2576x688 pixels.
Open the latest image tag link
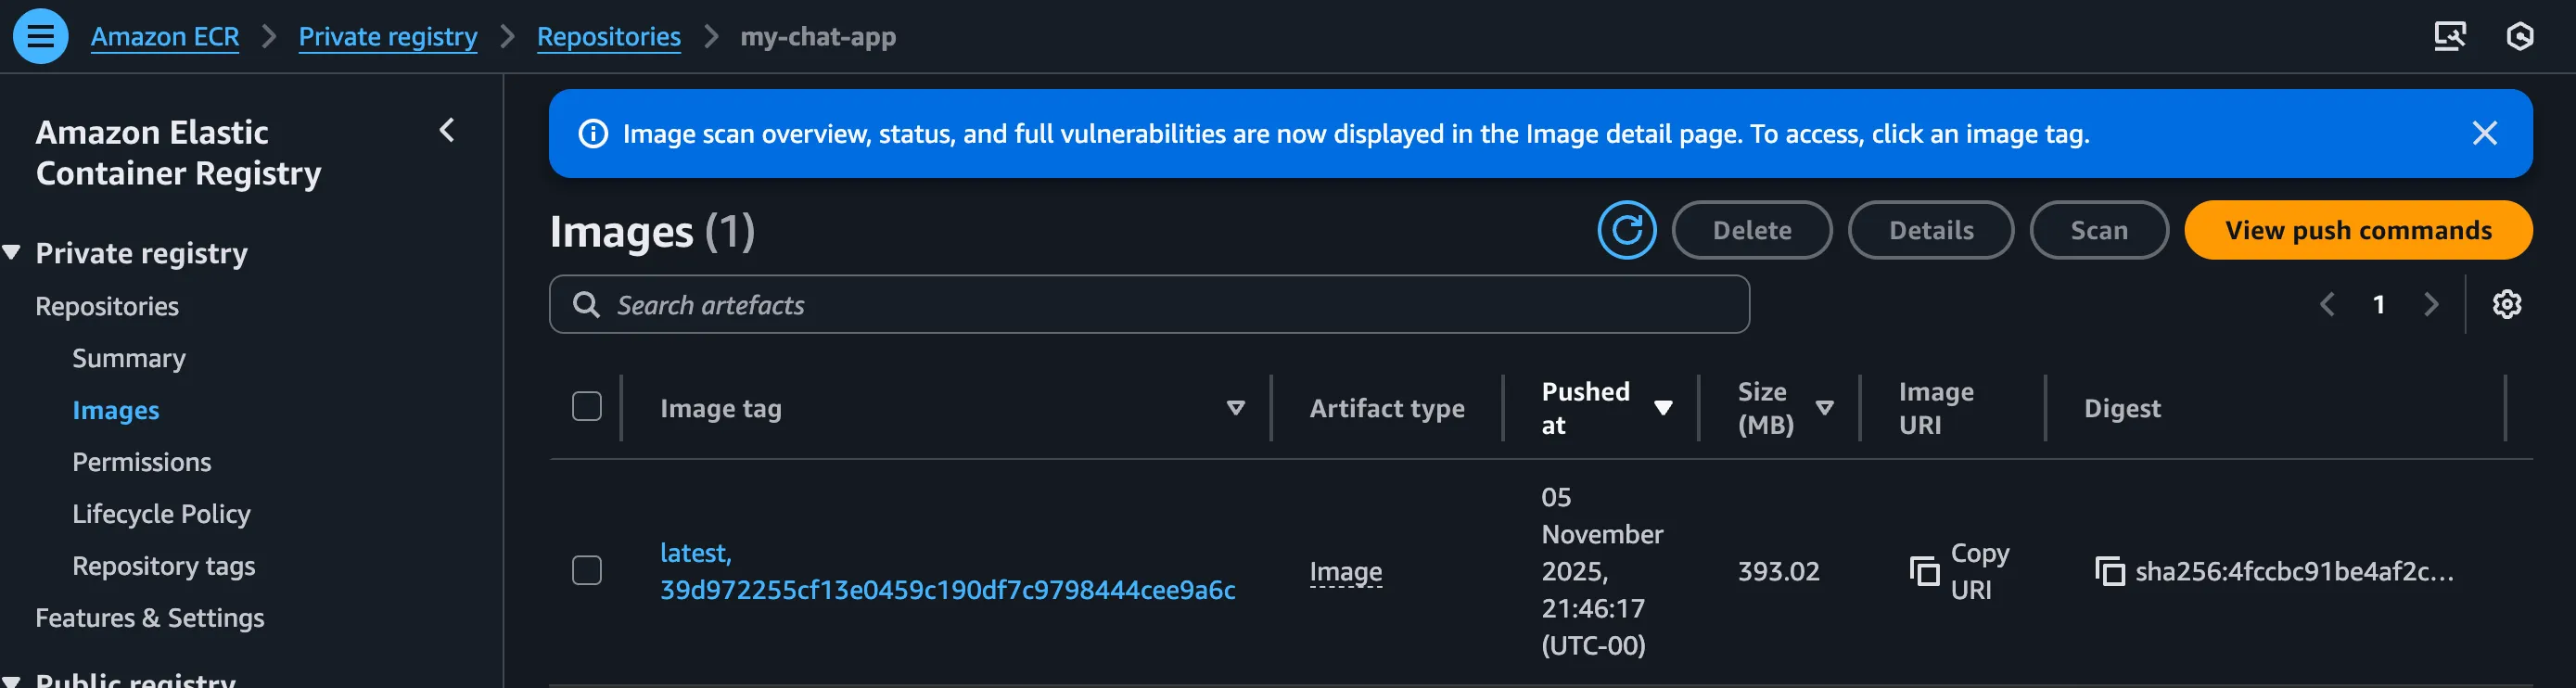pyautogui.click(x=695, y=553)
